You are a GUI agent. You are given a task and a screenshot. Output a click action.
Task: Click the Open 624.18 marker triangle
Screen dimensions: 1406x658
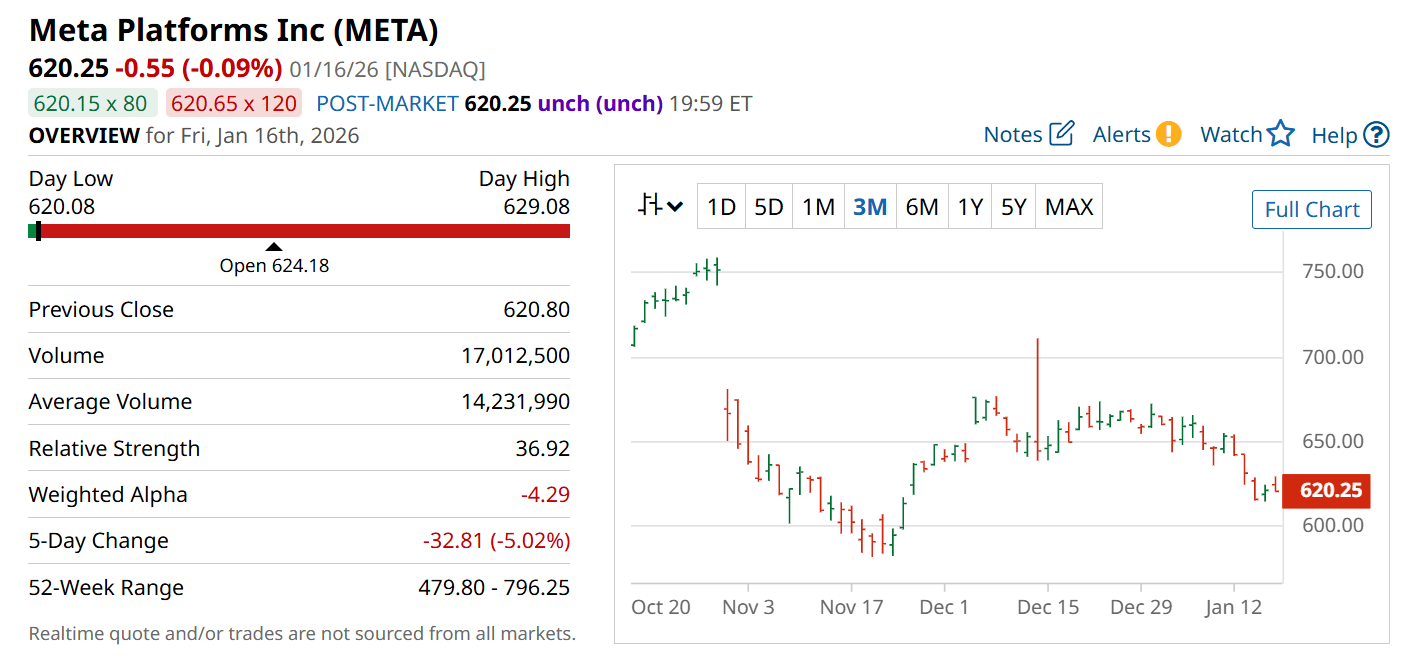pyautogui.click(x=273, y=247)
